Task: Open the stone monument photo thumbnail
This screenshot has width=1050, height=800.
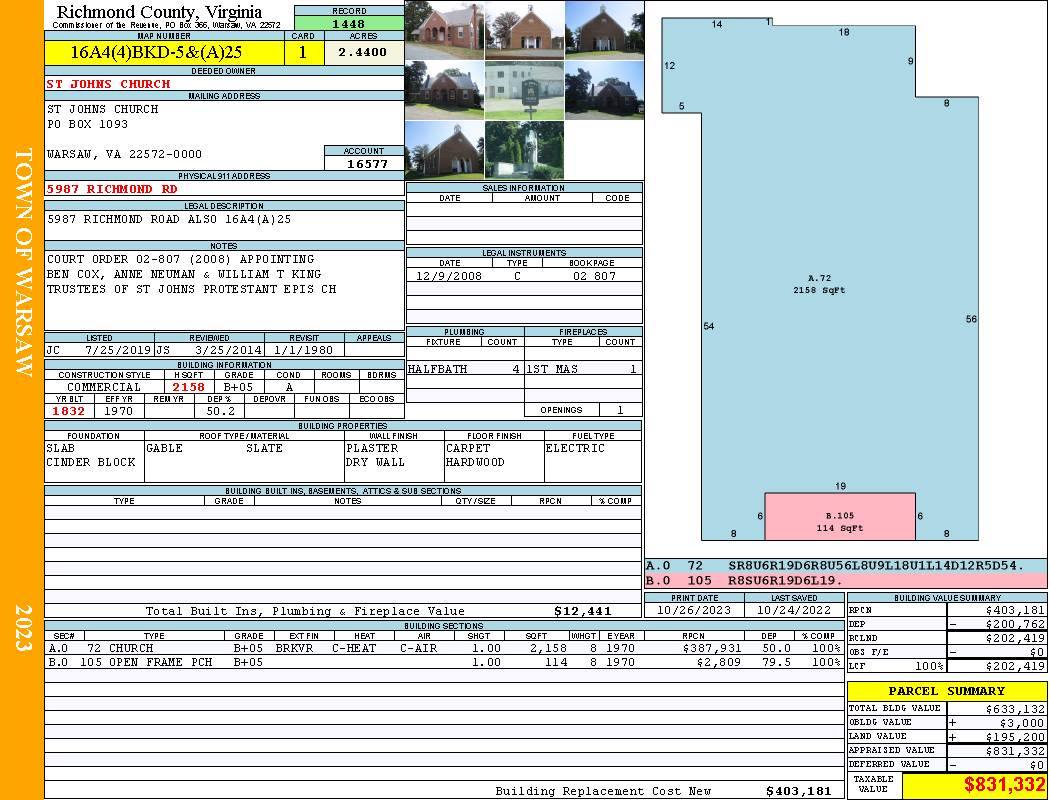Action: click(524, 150)
